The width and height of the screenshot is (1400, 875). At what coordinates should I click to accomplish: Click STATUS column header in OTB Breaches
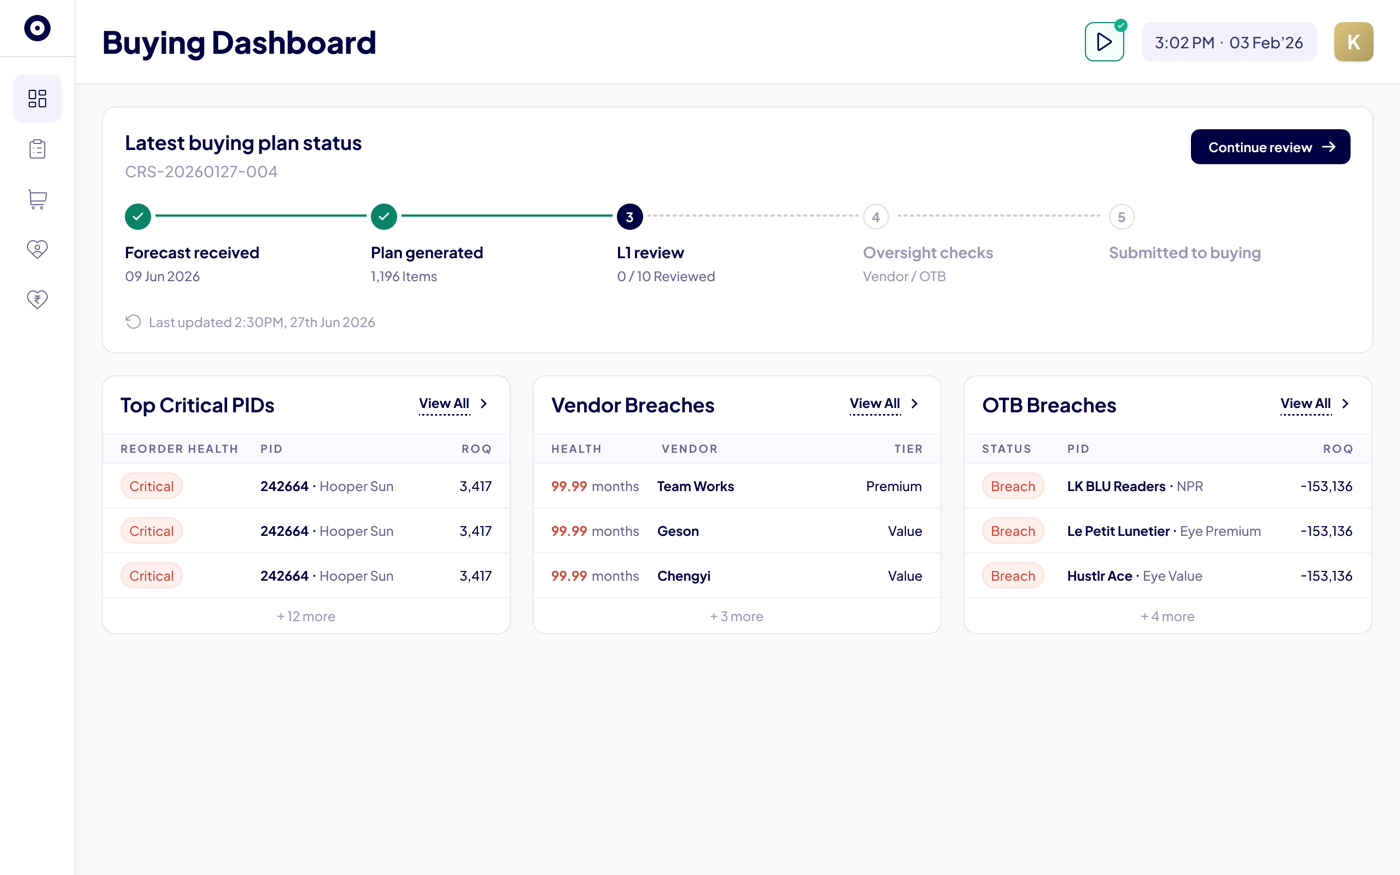point(1007,449)
